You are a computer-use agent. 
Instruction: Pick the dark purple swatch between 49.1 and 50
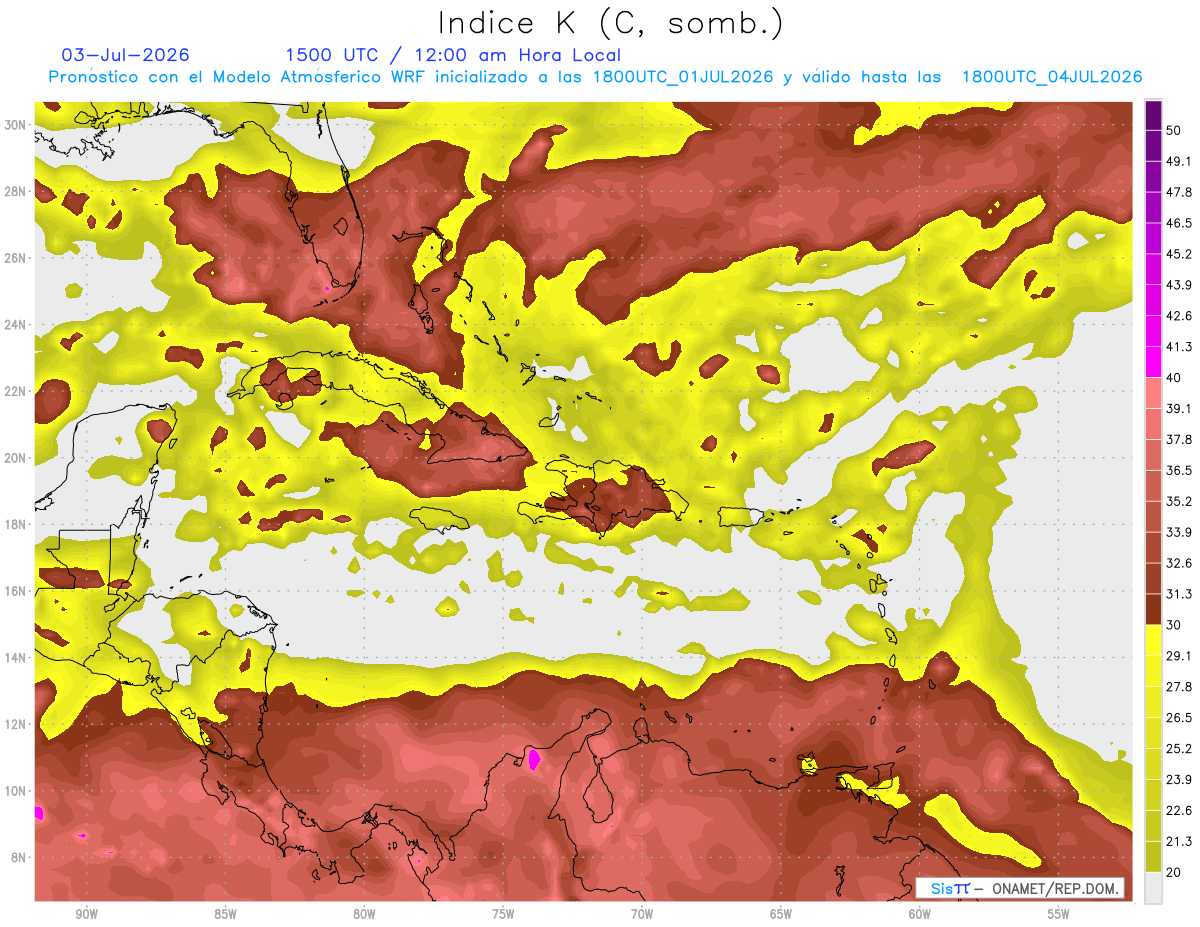tap(1153, 146)
